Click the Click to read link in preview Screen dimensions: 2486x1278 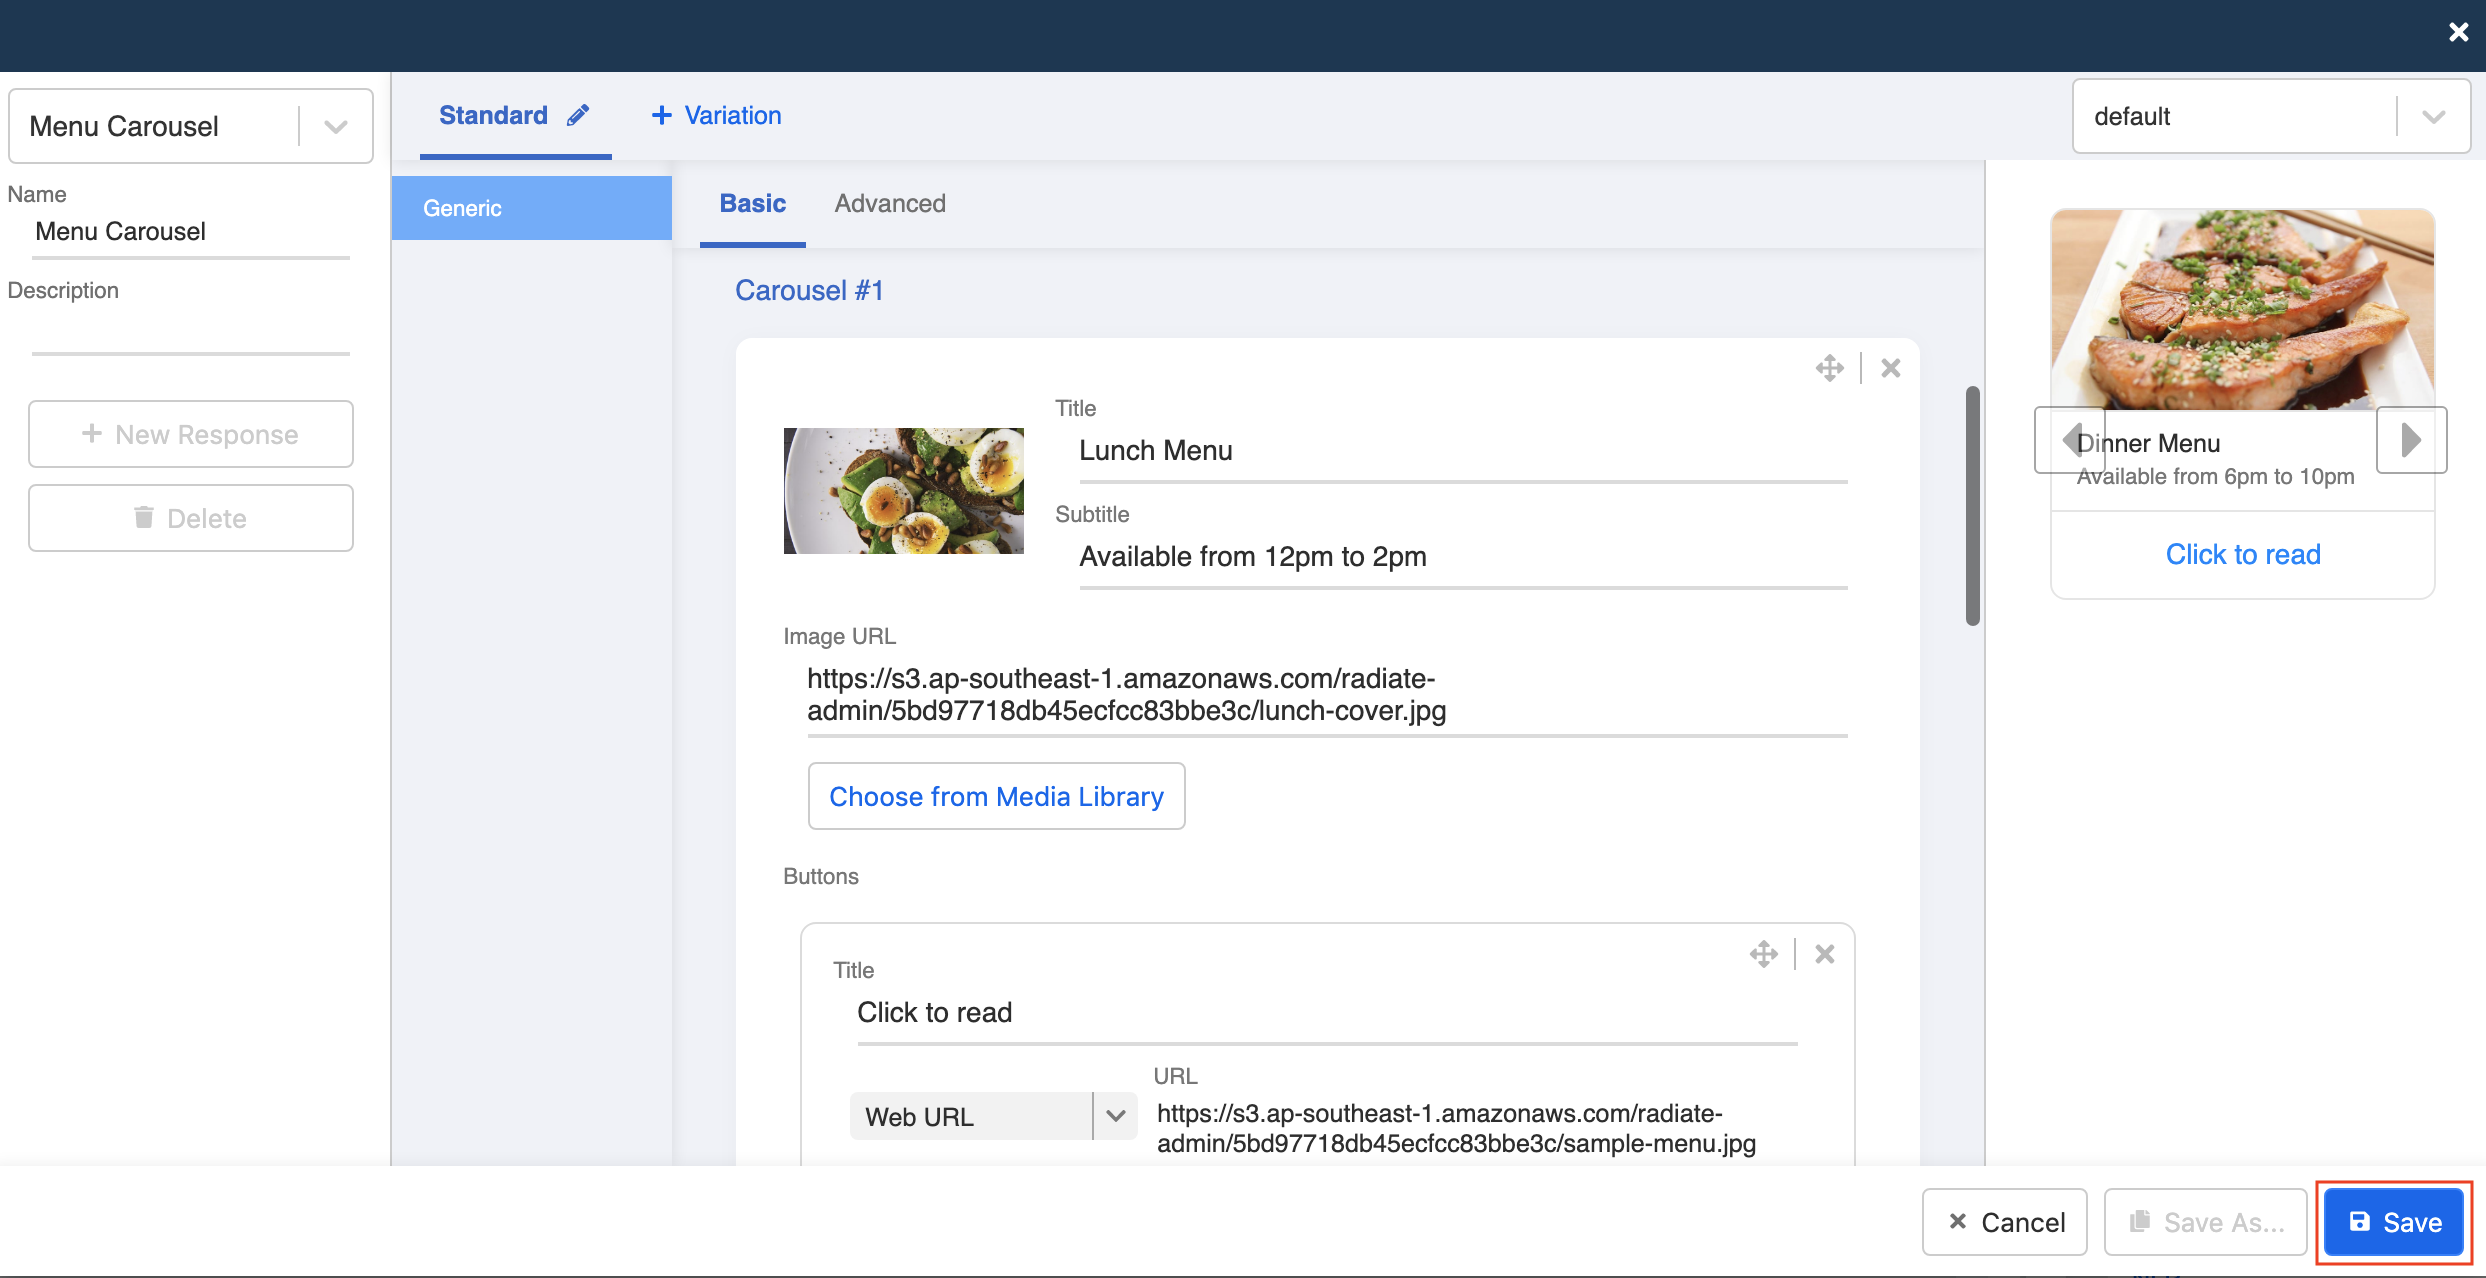point(2243,554)
